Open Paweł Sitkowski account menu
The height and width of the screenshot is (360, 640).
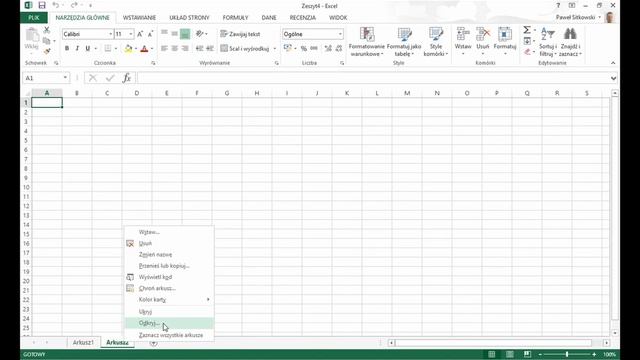pos(578,18)
